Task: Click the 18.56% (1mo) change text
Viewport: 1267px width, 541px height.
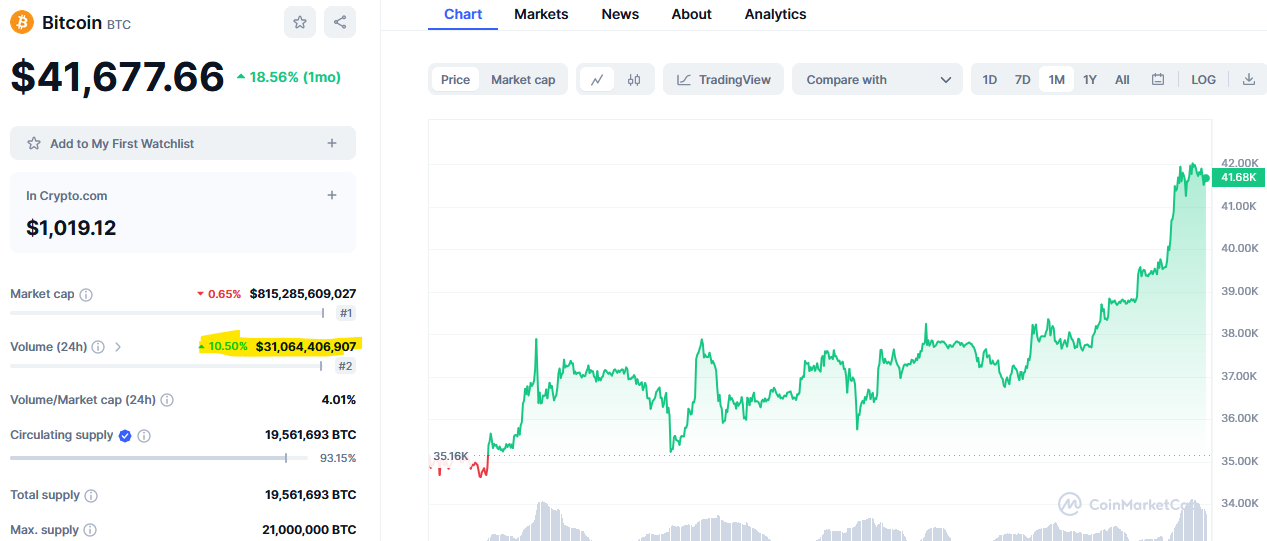Action: pos(288,76)
